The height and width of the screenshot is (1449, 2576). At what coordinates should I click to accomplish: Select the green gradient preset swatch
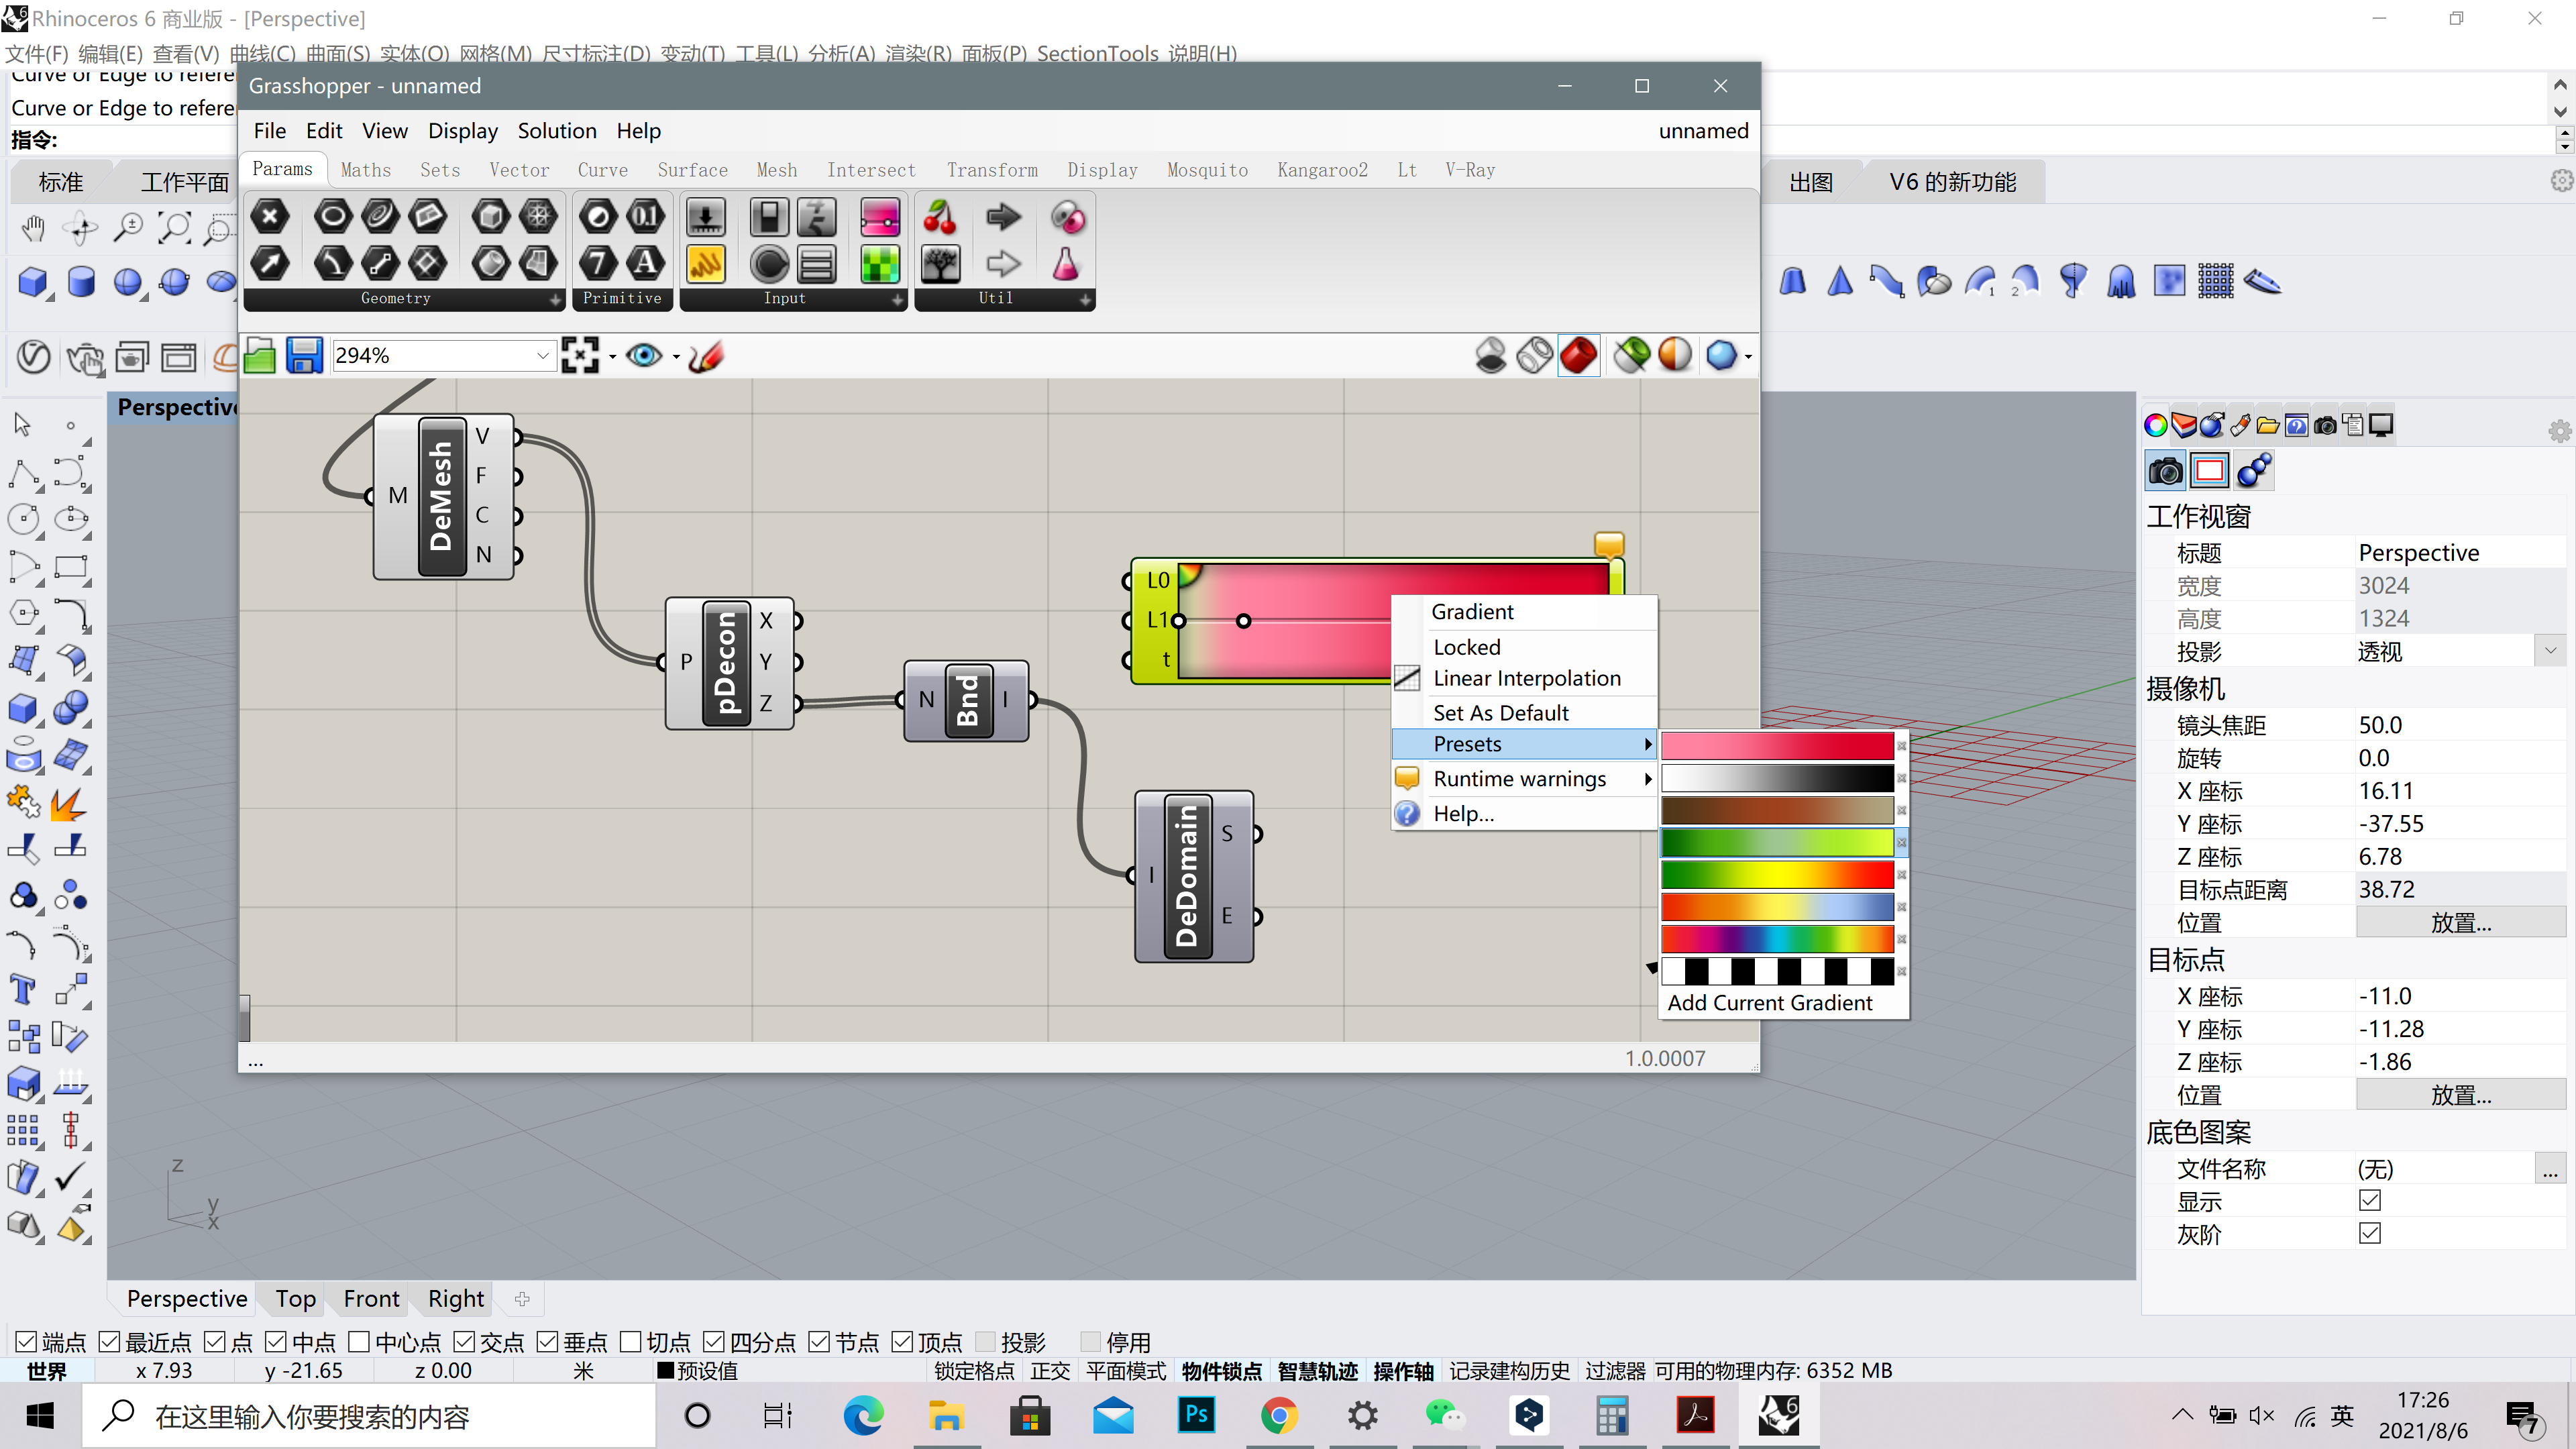tap(1777, 842)
